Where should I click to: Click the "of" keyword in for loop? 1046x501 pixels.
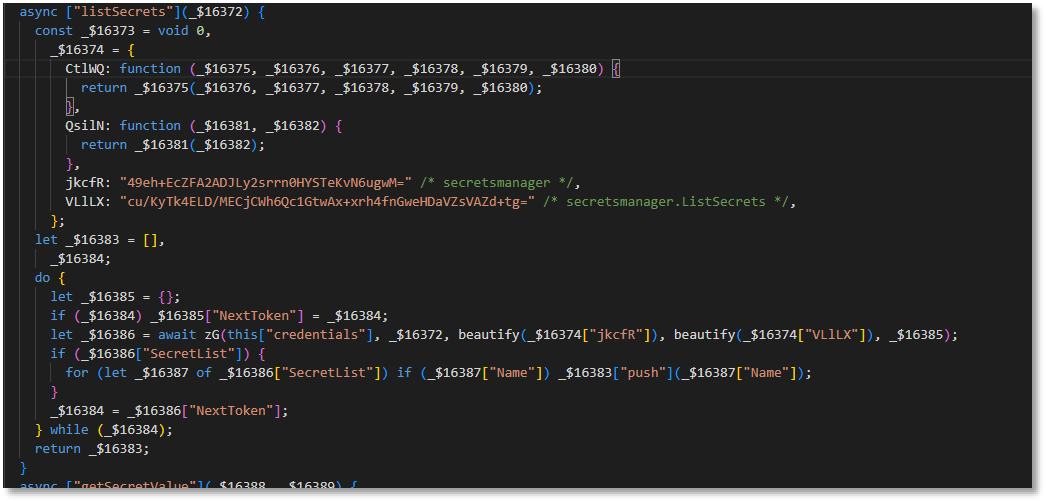(x=203, y=373)
